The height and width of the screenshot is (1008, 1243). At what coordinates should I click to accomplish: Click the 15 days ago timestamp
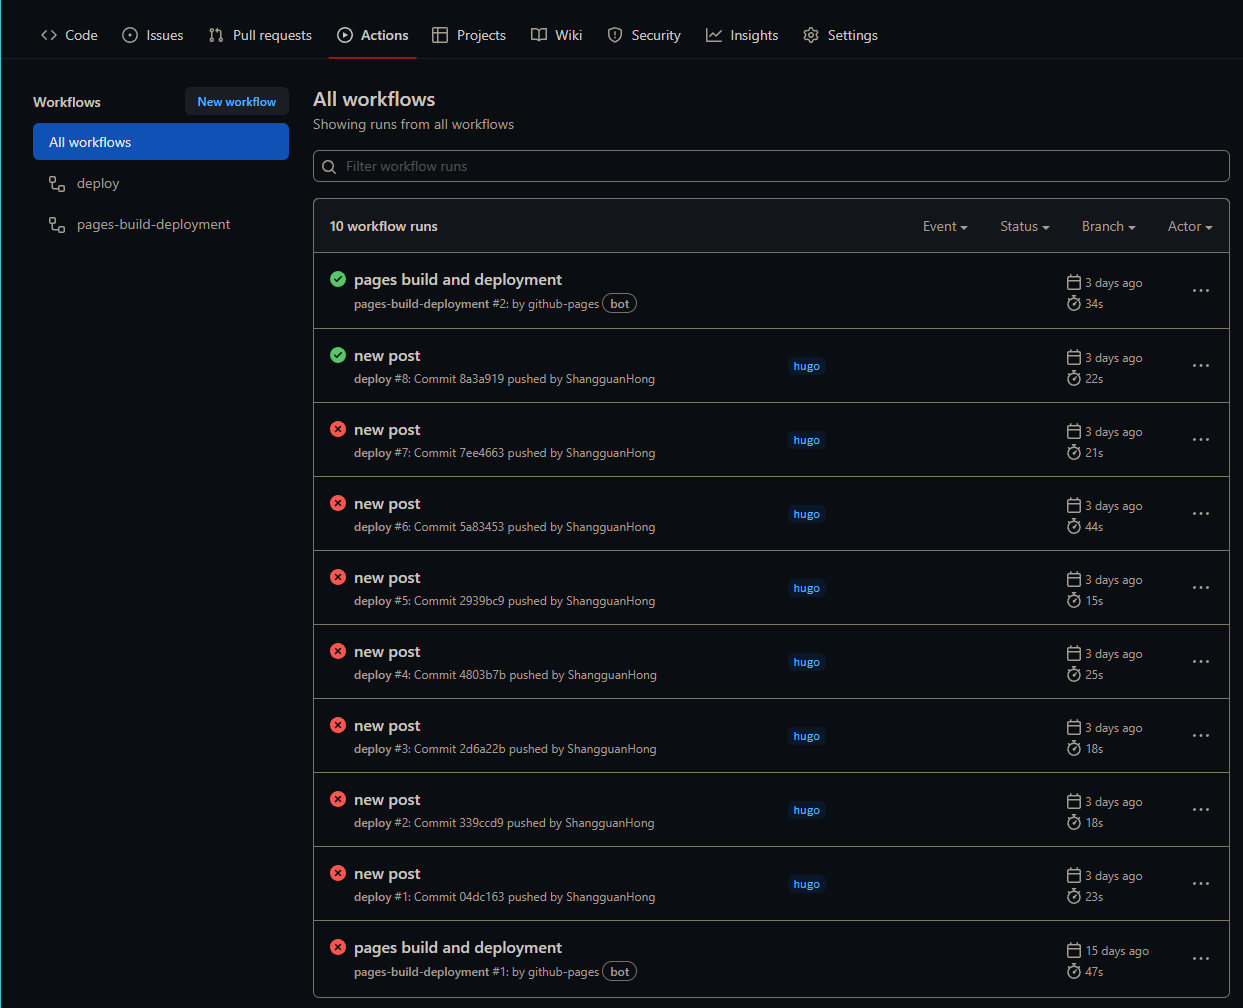pyautogui.click(x=1117, y=951)
